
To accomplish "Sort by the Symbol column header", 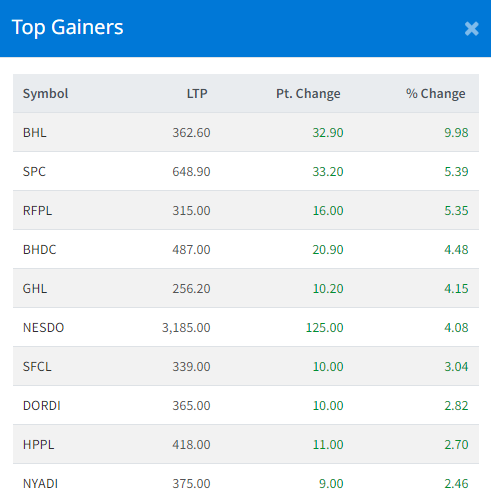I will tap(46, 94).
